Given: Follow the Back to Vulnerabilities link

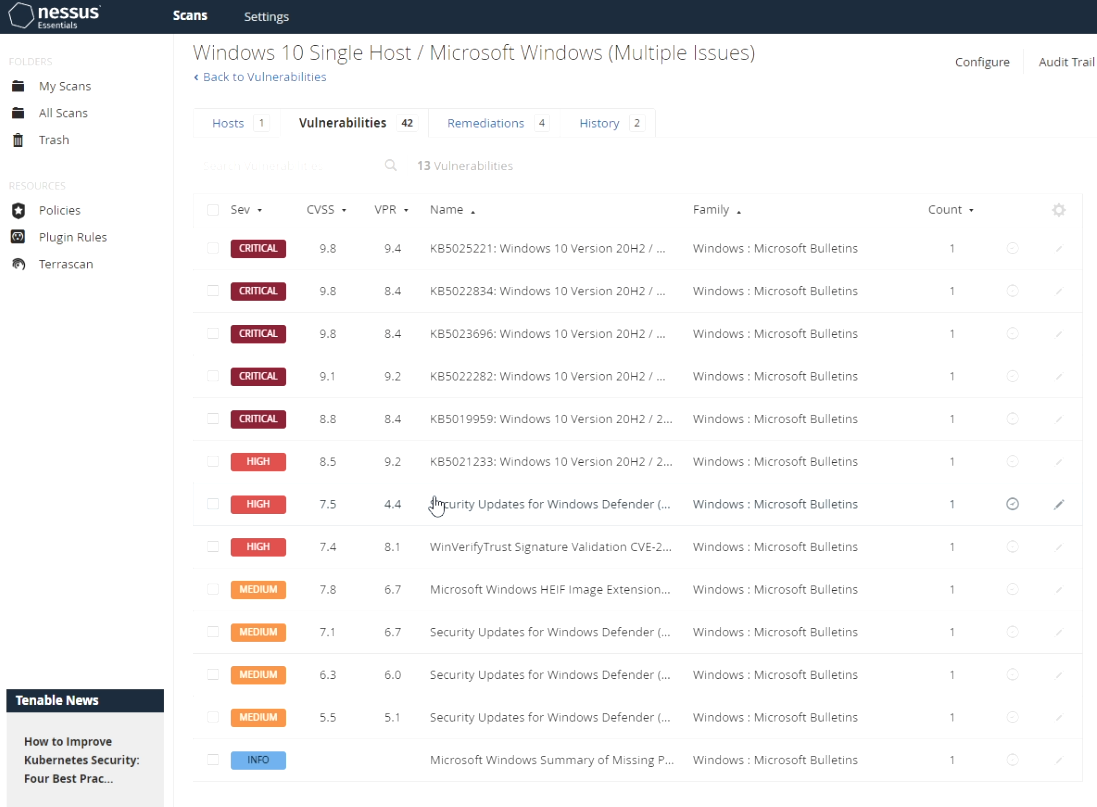Looking at the screenshot, I should tap(260, 77).
